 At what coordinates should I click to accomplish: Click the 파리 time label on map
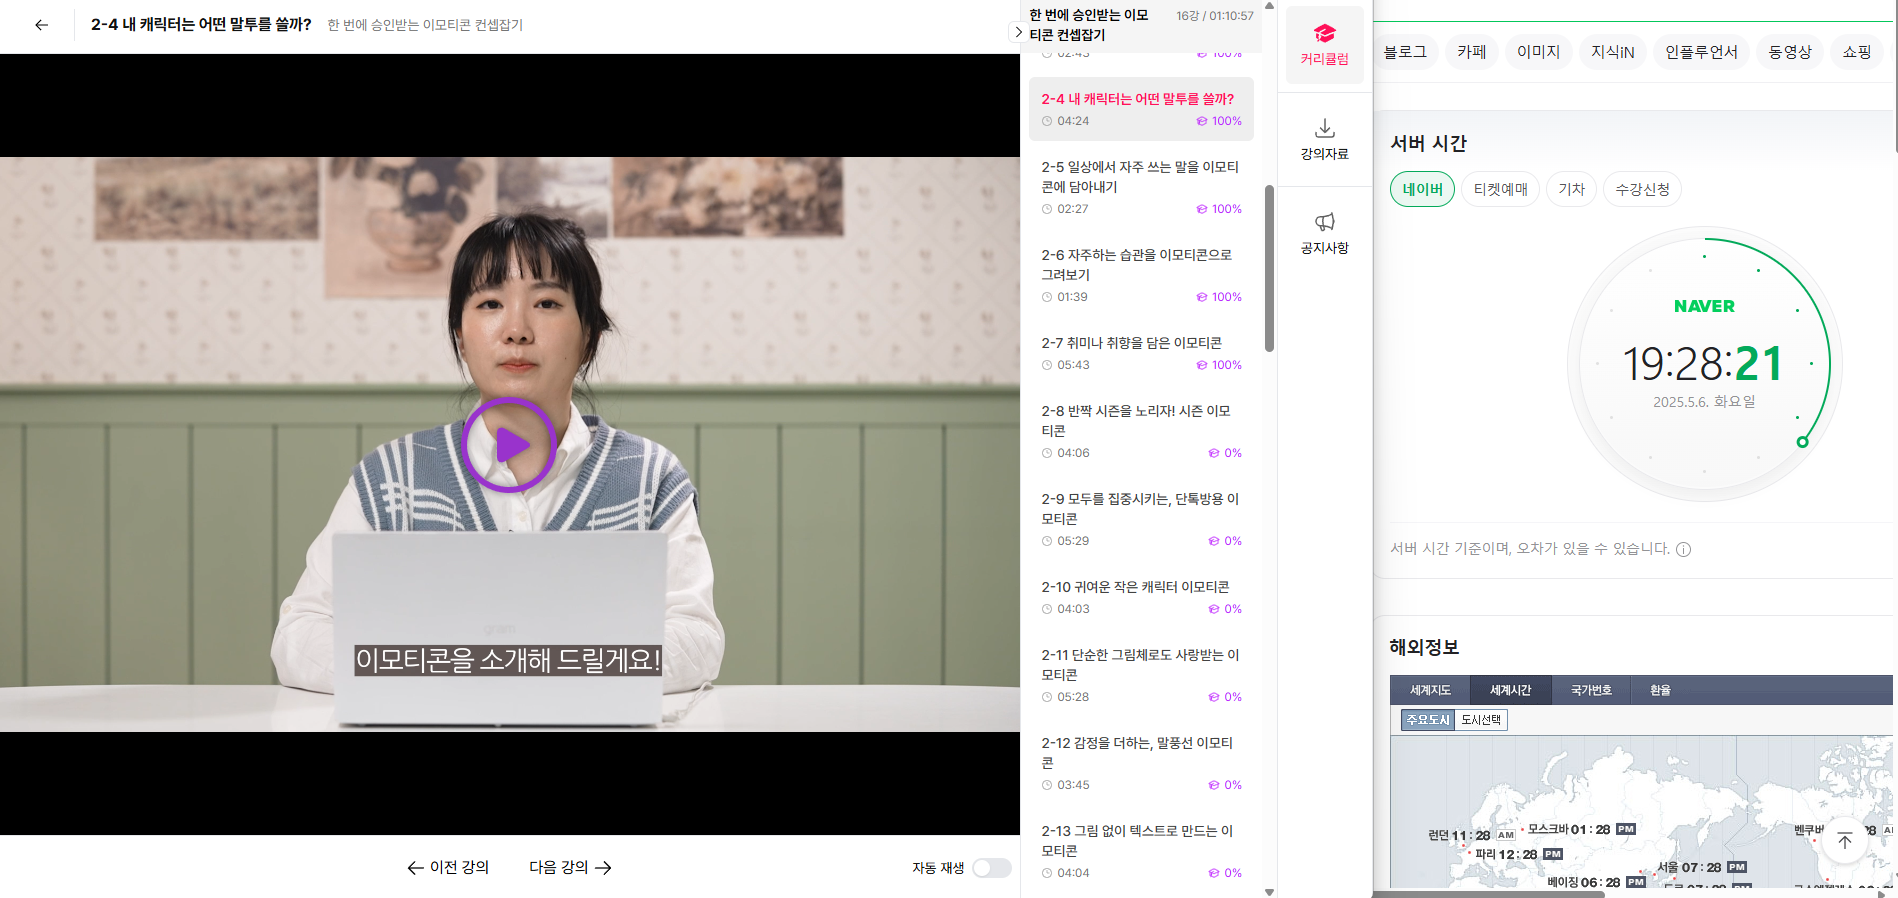[x=1519, y=854]
